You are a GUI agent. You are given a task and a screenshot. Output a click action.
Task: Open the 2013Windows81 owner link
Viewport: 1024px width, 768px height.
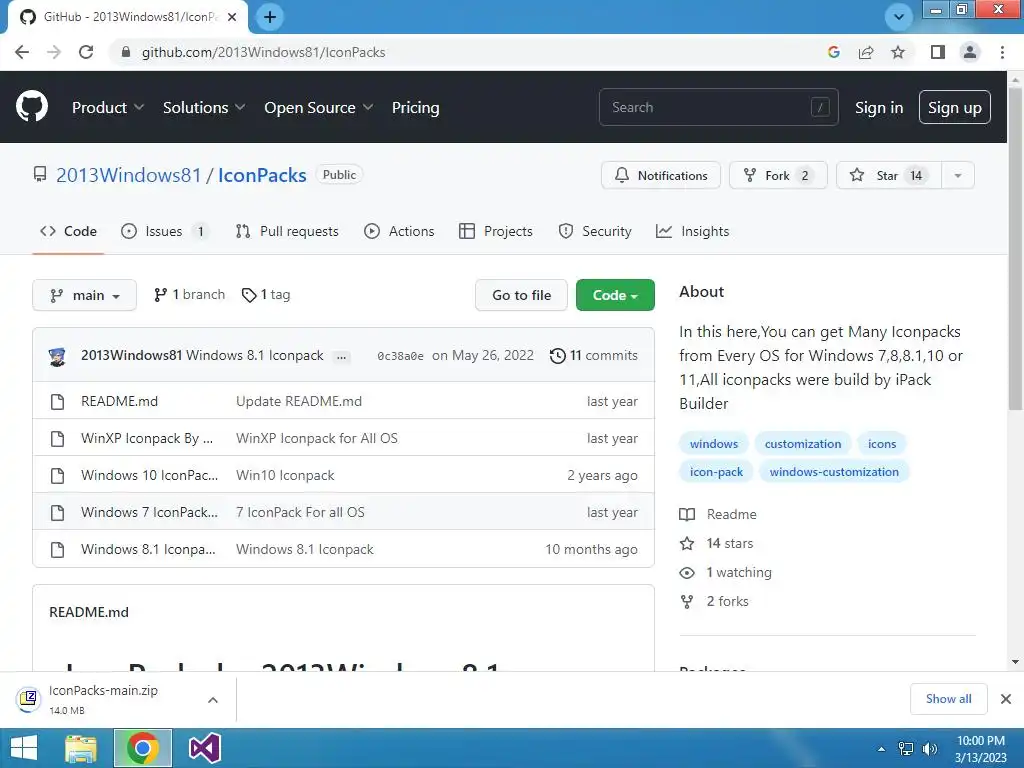pos(129,175)
